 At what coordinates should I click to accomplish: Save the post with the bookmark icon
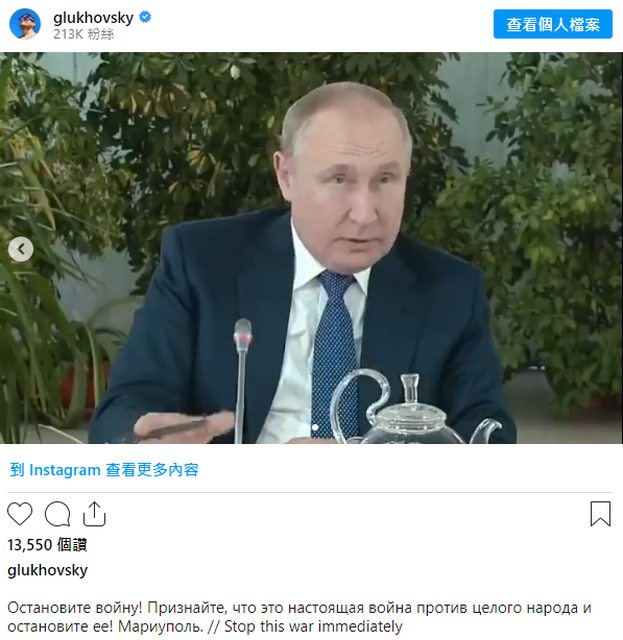[x=601, y=514]
